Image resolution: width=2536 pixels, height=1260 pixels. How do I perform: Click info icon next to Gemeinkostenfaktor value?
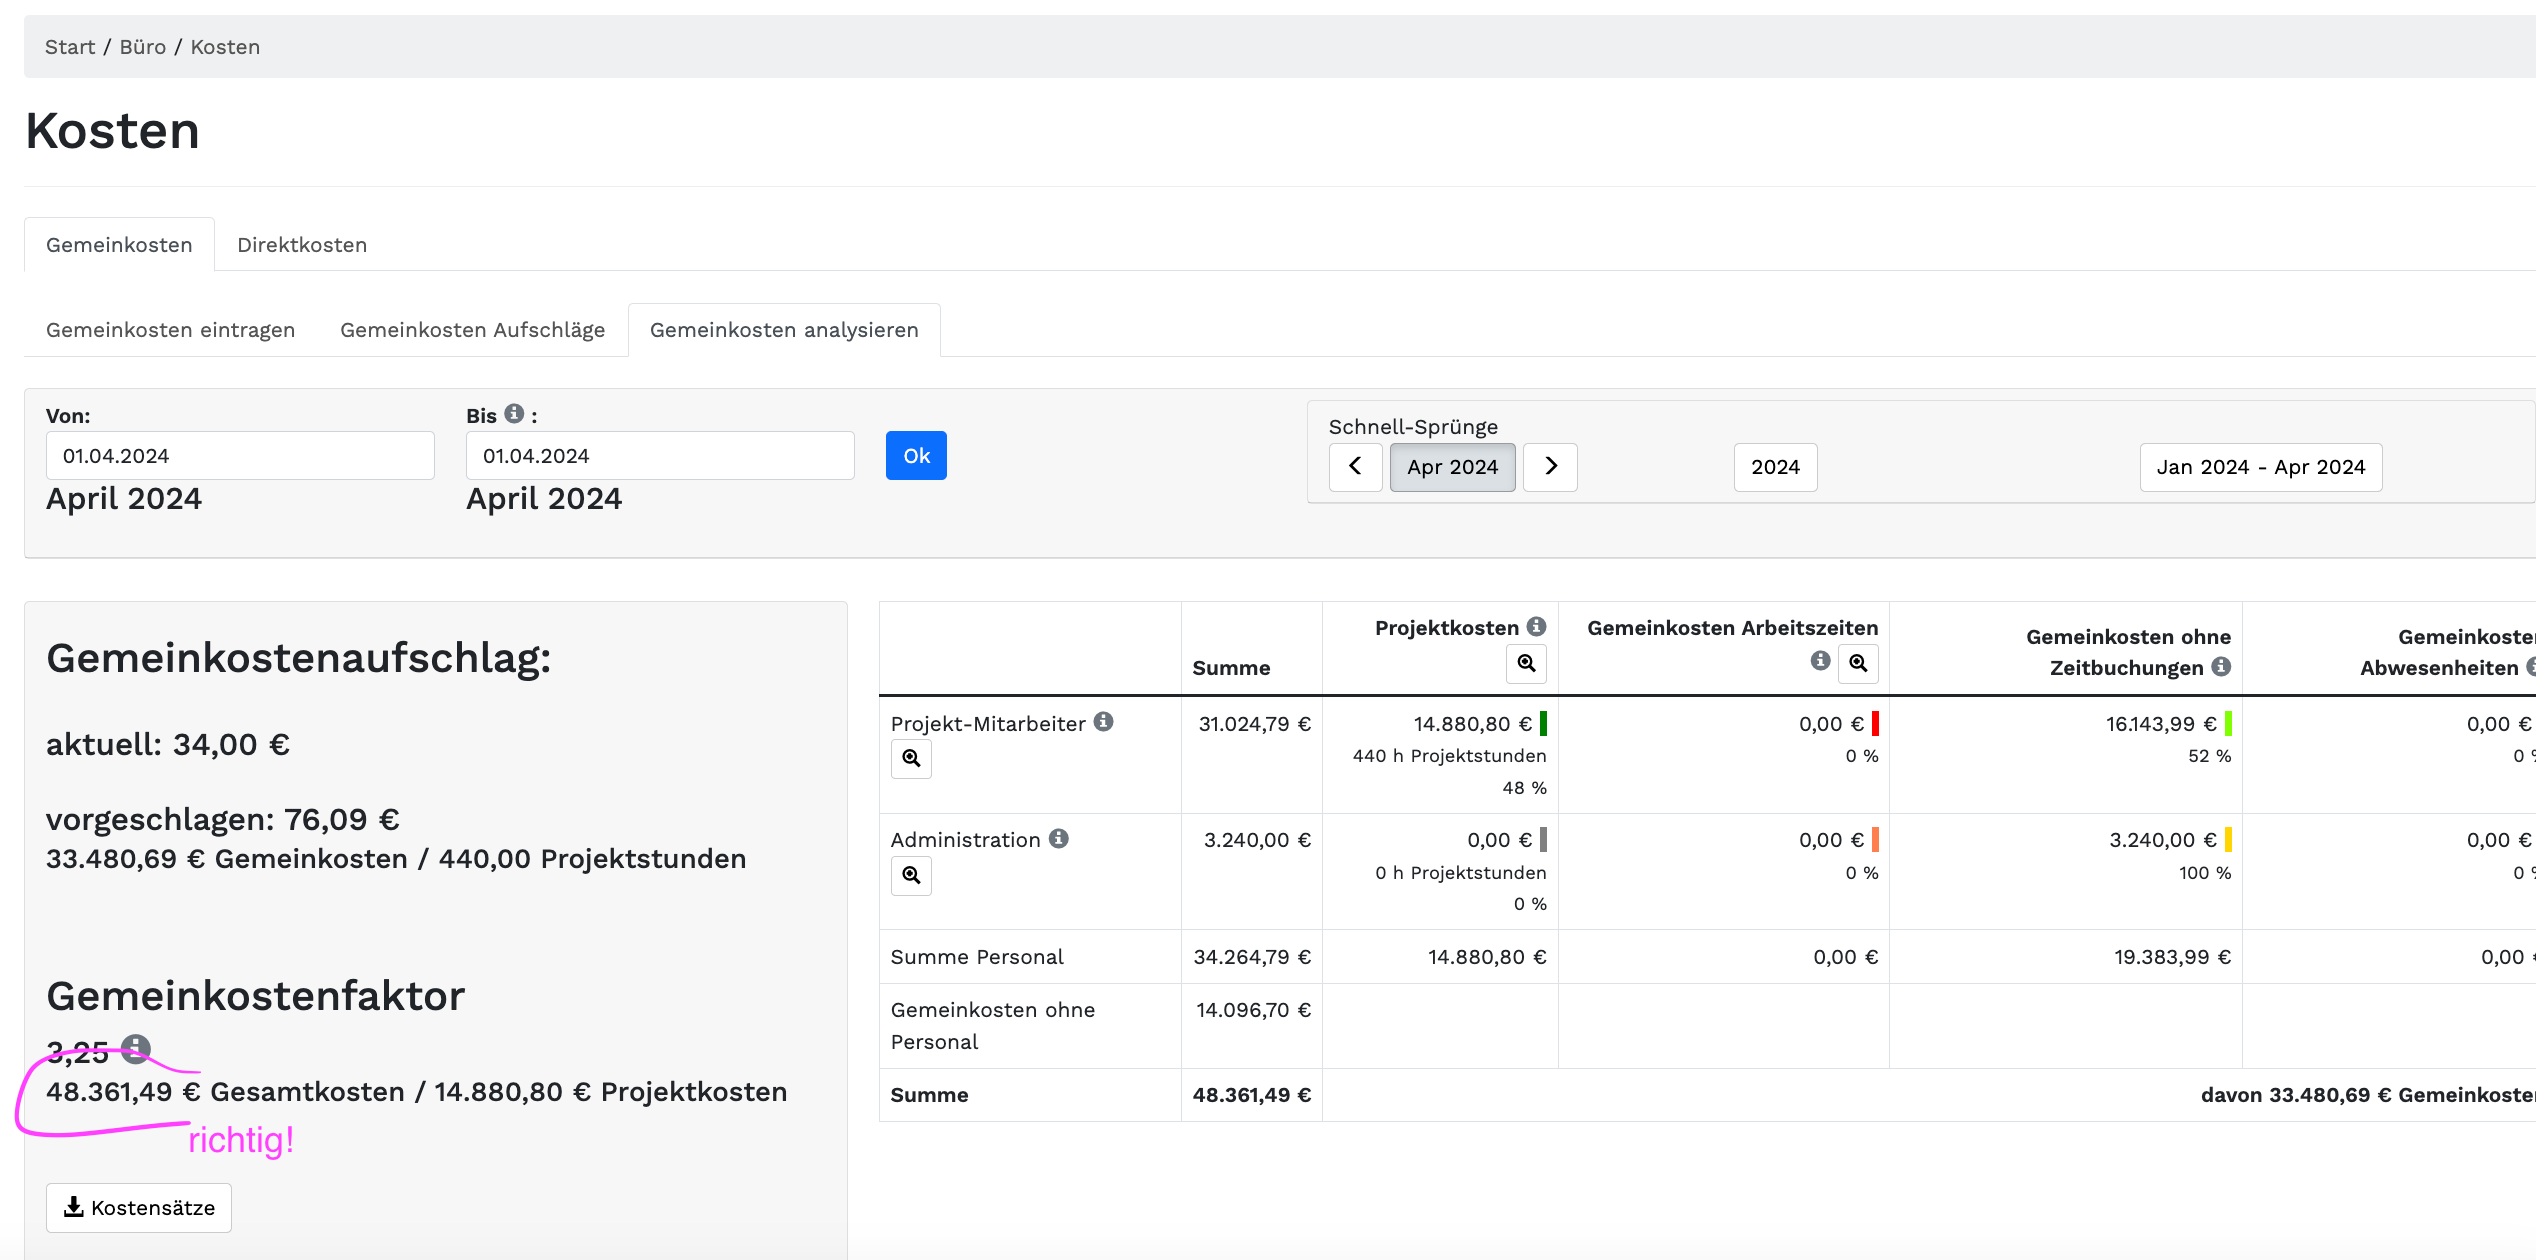click(136, 1048)
